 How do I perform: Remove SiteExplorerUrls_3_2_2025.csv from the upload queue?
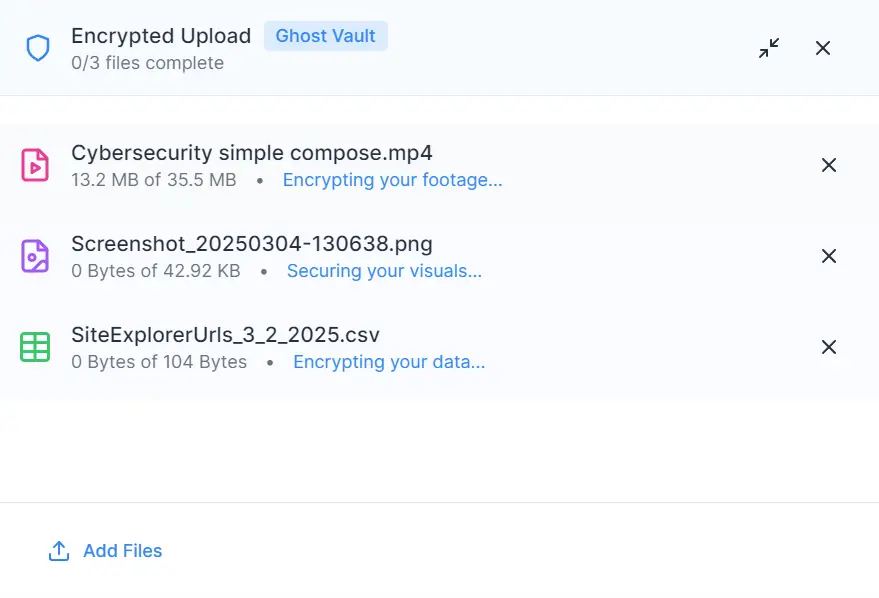pos(829,347)
